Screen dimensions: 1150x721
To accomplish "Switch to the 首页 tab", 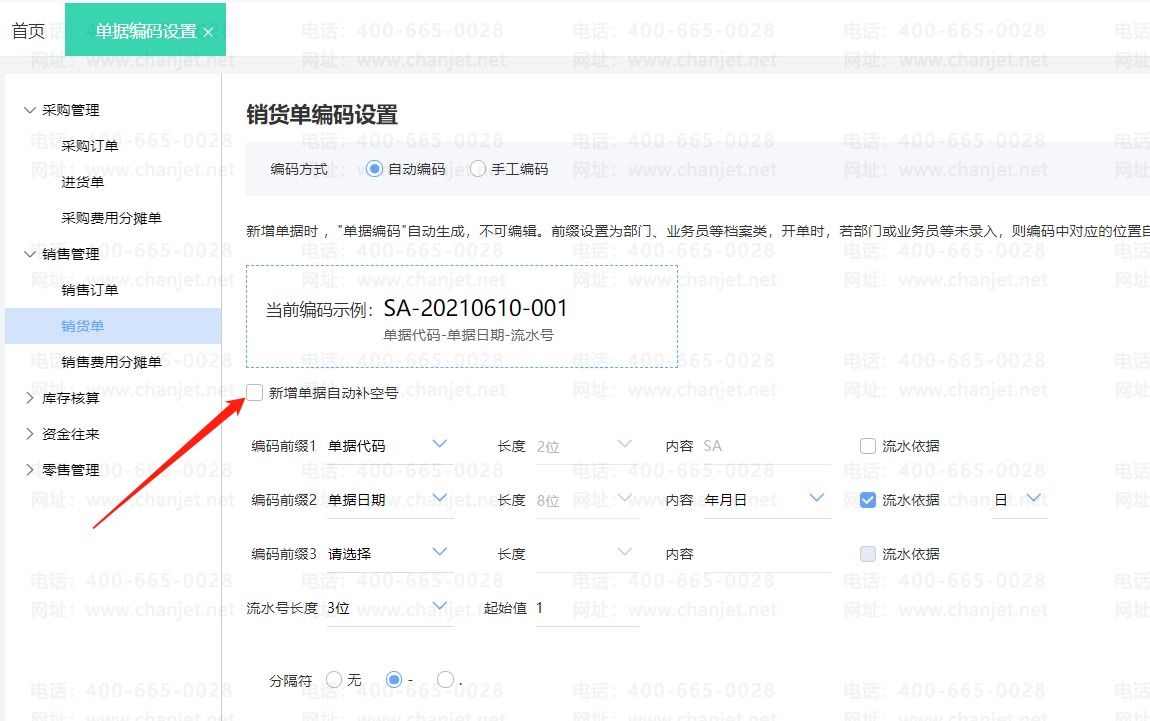I will point(29,31).
